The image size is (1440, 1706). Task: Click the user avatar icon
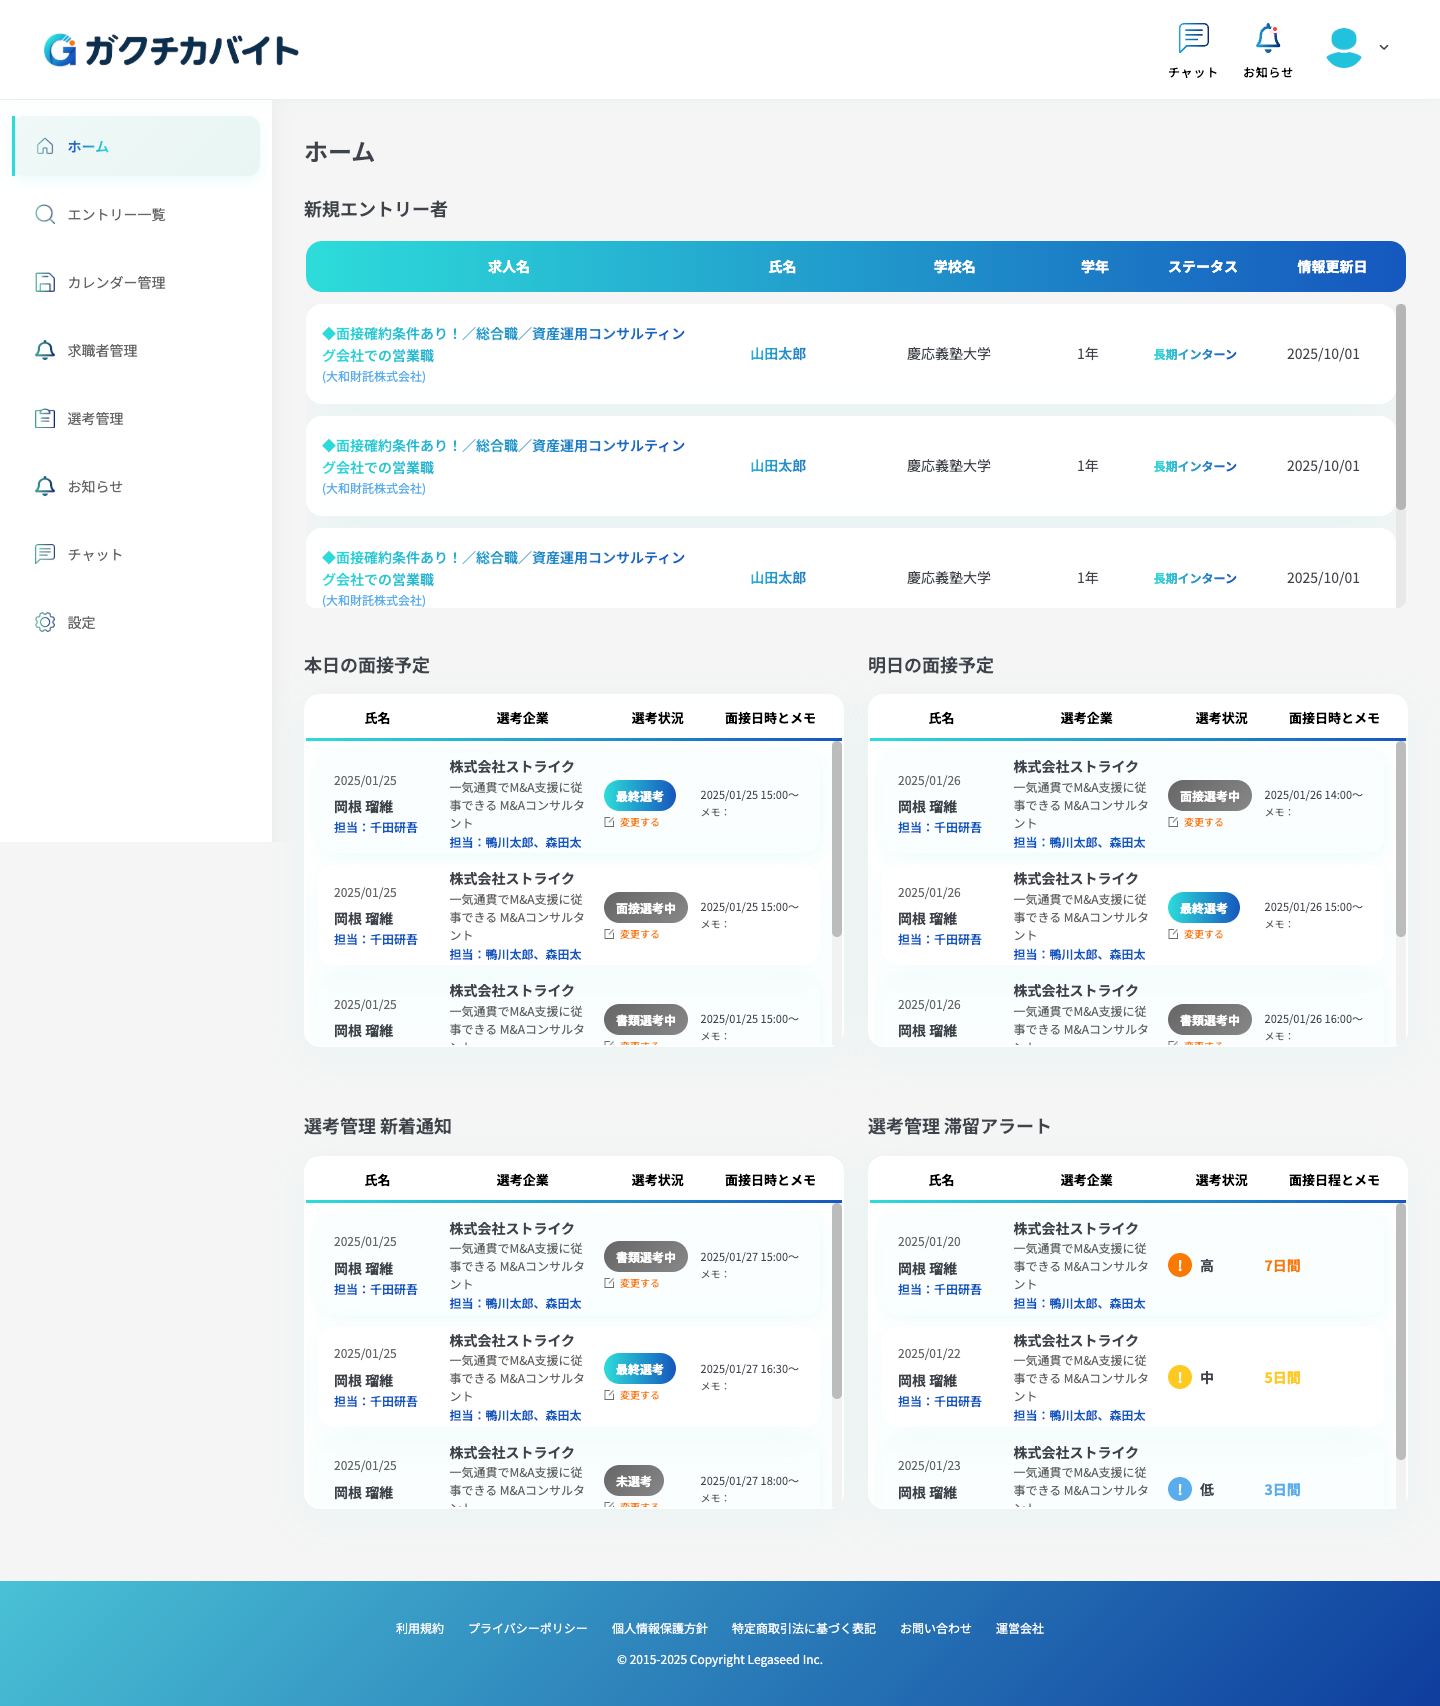(1343, 47)
